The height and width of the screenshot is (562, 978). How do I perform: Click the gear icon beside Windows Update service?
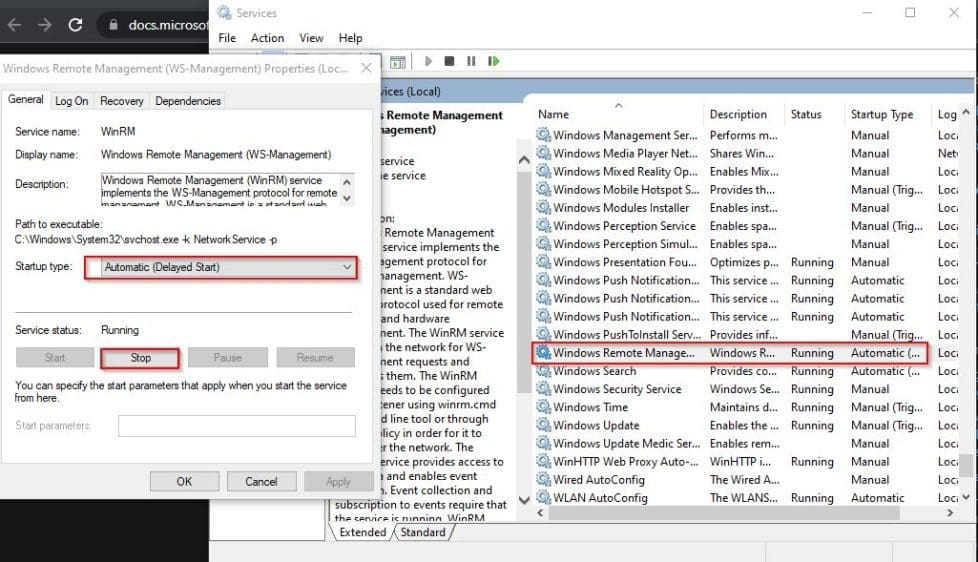click(543, 425)
